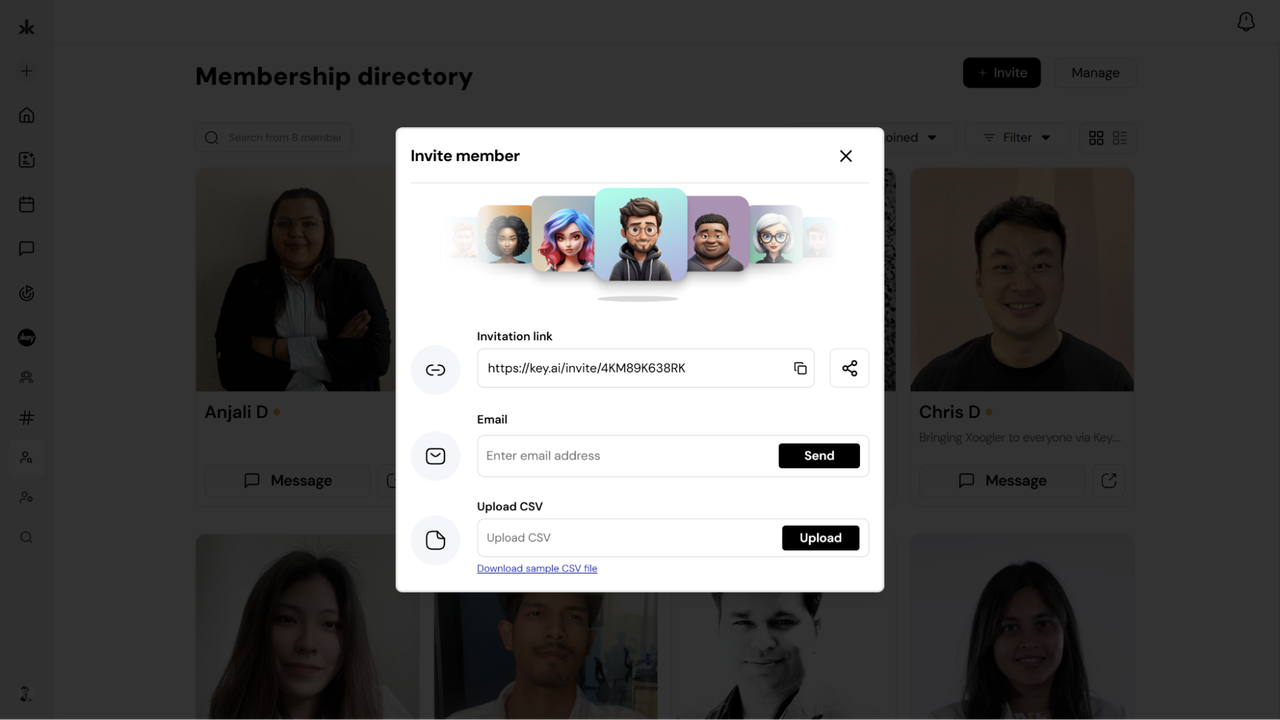Open the group people icon in sidebar
The image size is (1280, 720).
pos(27,377)
